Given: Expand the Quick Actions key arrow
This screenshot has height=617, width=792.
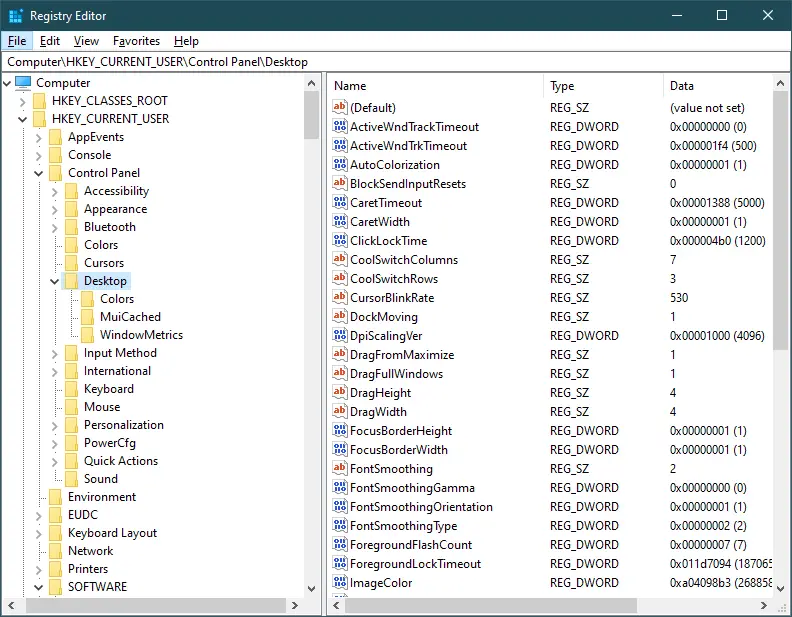Looking at the screenshot, I should pyautogui.click(x=55, y=461).
